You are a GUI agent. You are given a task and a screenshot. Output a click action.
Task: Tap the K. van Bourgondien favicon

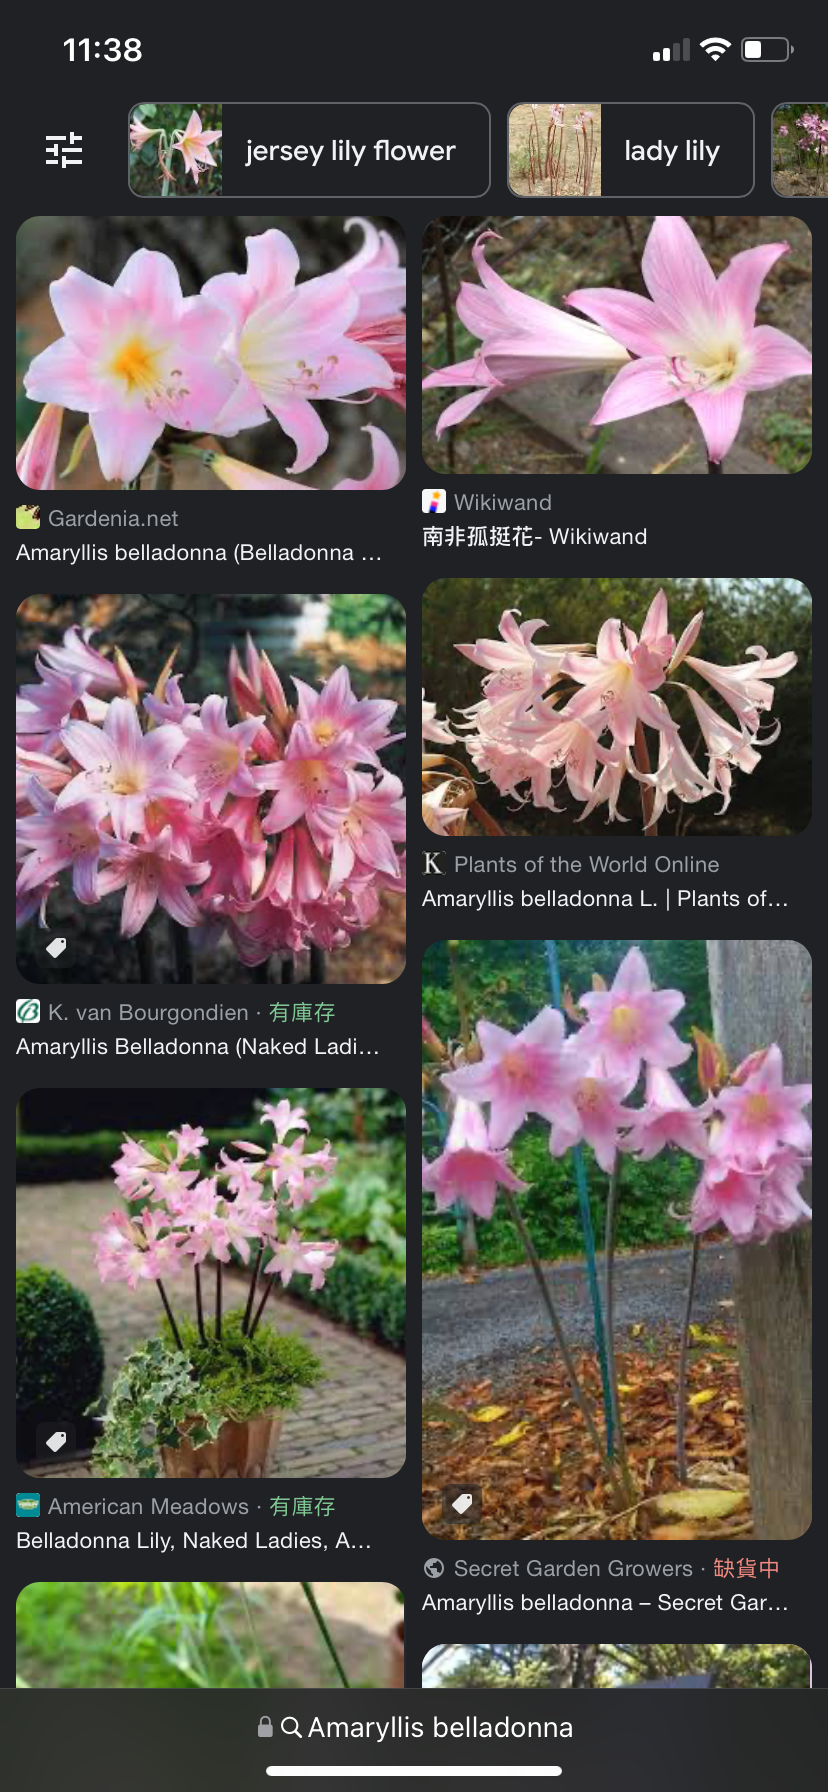pos(28,1011)
